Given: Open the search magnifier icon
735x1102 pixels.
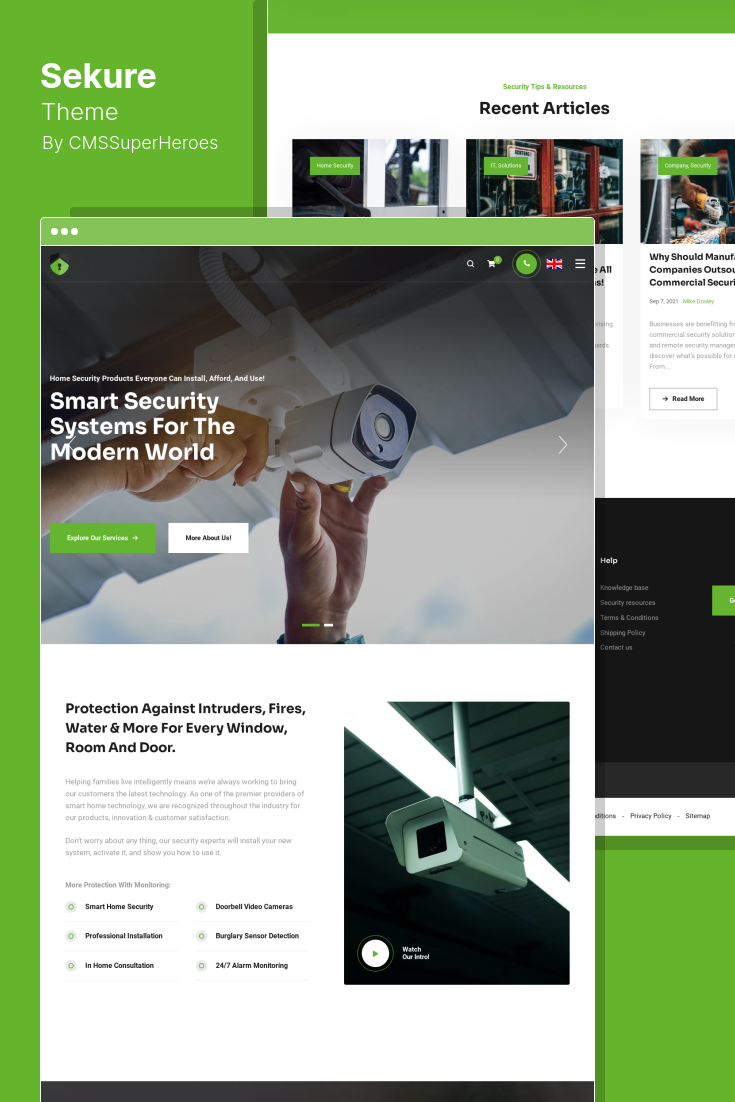Looking at the screenshot, I should click(x=471, y=264).
